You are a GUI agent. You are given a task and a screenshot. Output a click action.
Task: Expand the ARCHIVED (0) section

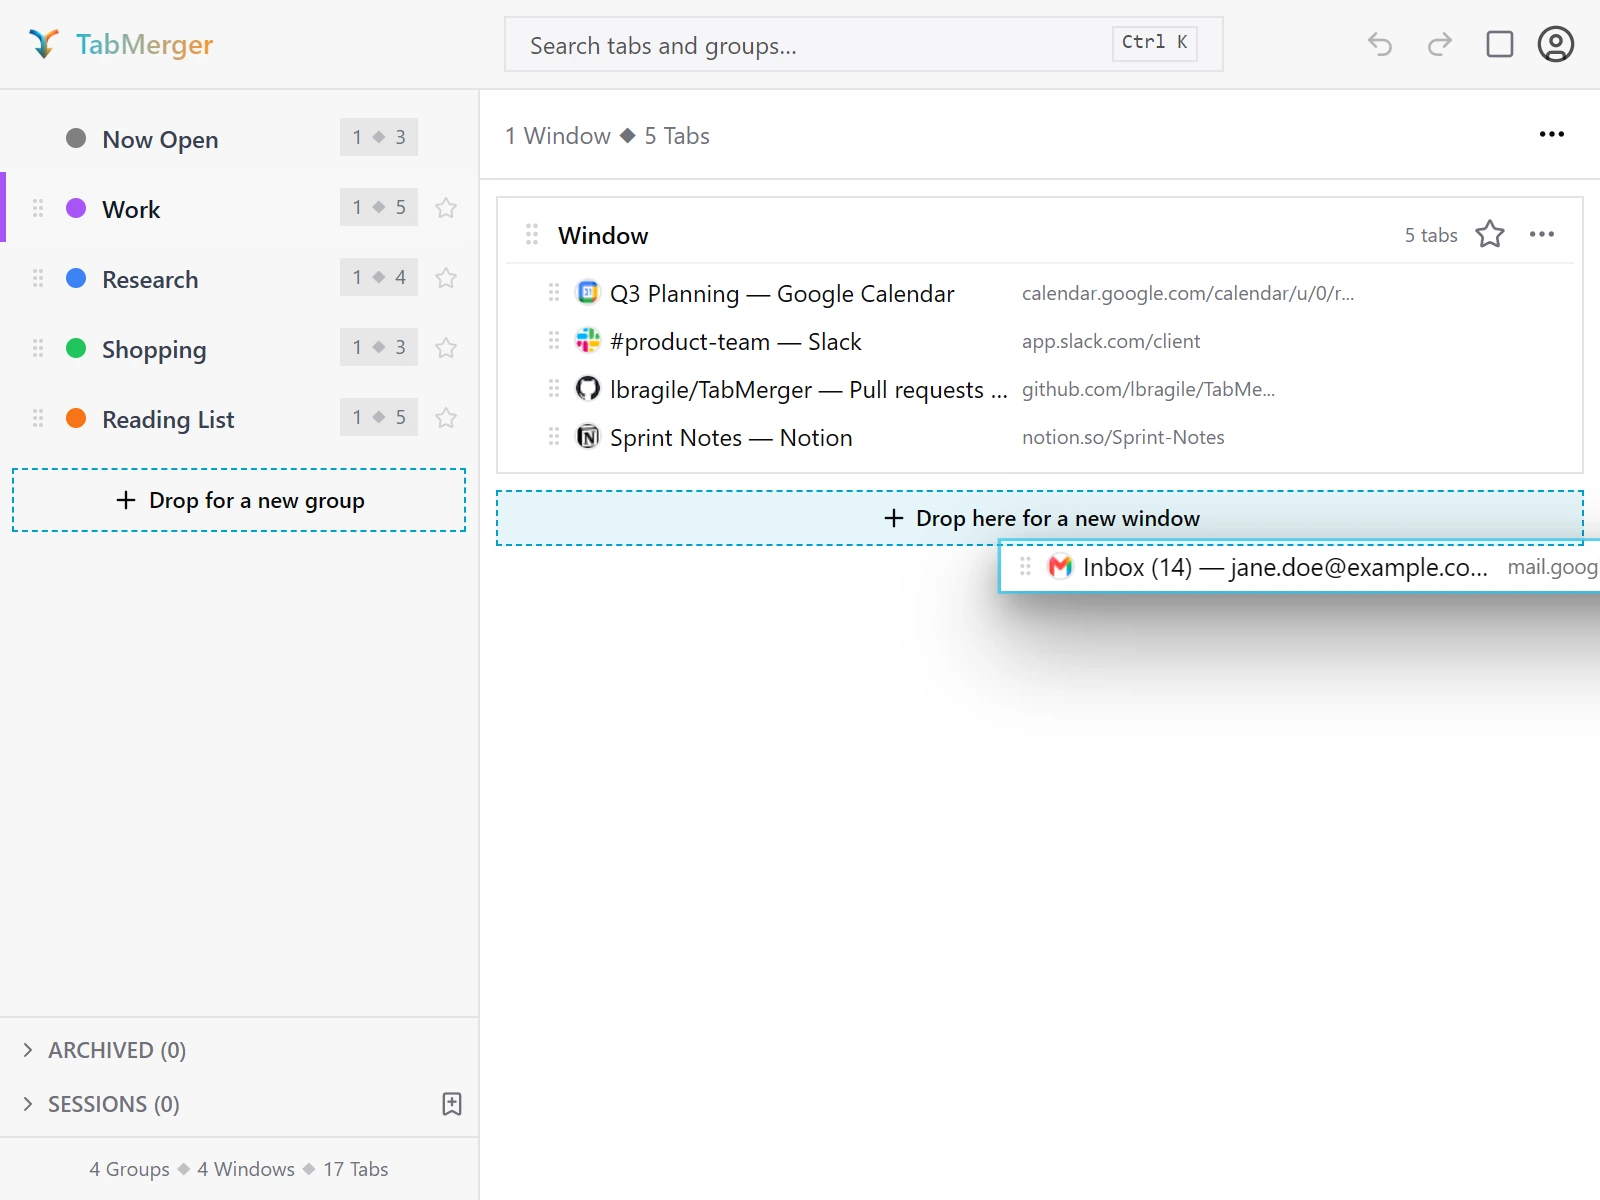pos(105,1050)
